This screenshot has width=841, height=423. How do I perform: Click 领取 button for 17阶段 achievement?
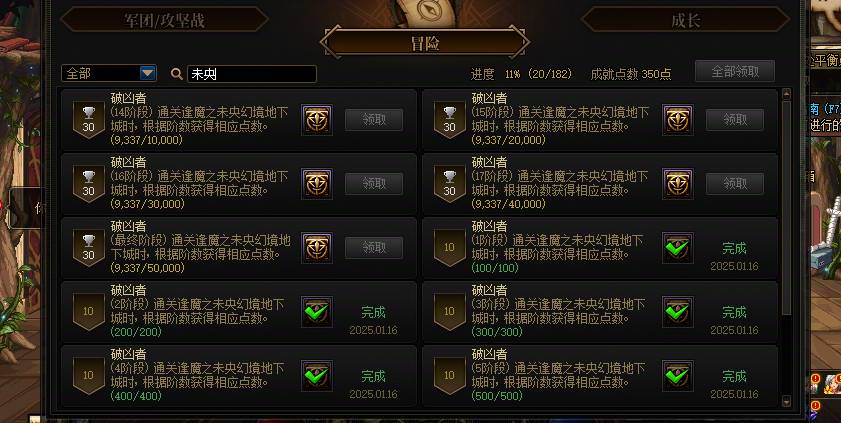[735, 184]
